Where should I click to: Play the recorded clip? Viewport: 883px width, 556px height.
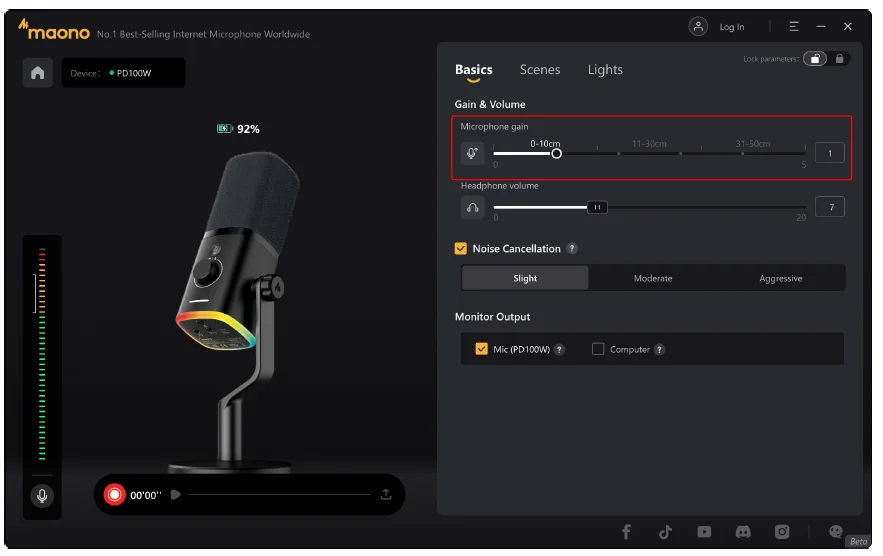point(176,495)
